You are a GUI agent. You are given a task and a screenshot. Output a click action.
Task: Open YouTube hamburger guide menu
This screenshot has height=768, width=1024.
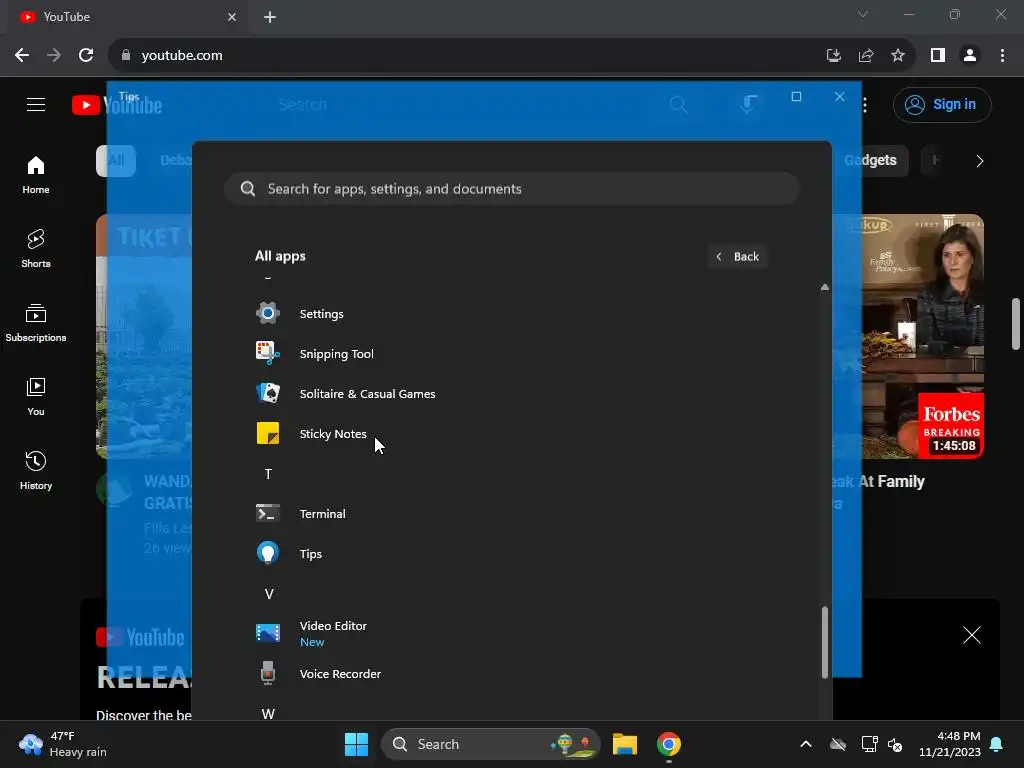pyautogui.click(x=36, y=104)
